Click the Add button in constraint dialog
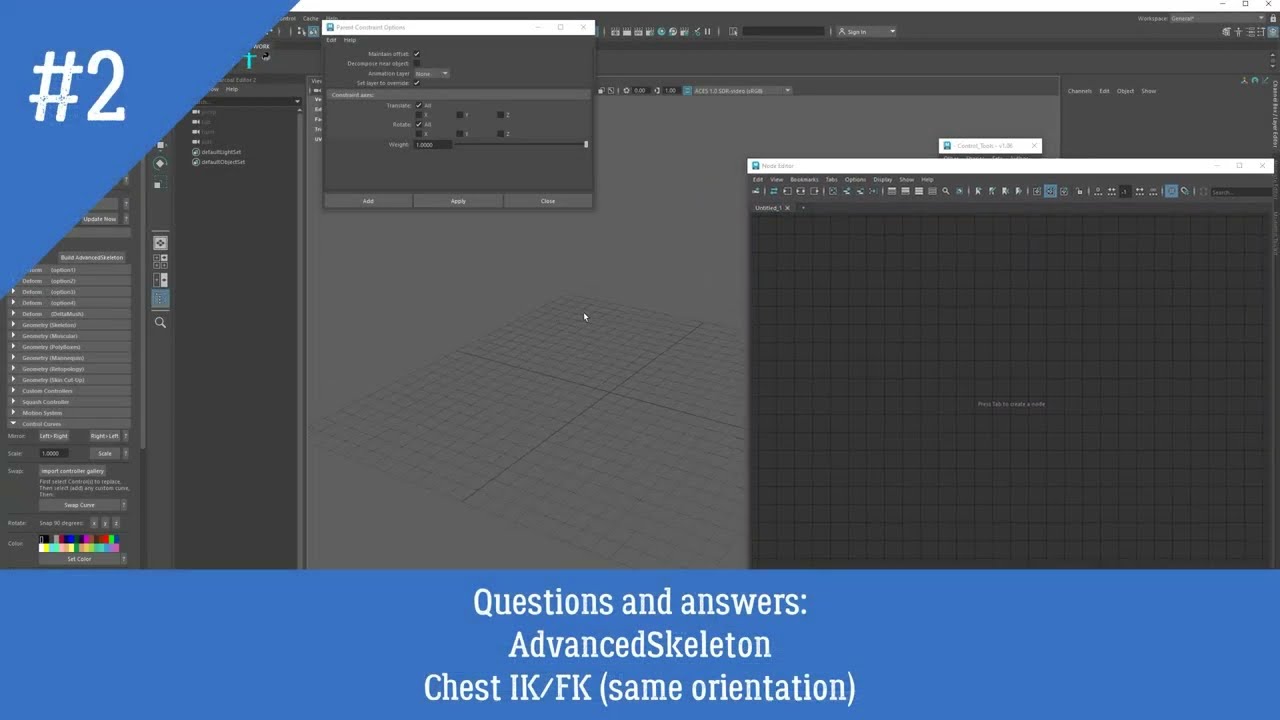Viewport: 1280px width, 720px height. pos(368,201)
